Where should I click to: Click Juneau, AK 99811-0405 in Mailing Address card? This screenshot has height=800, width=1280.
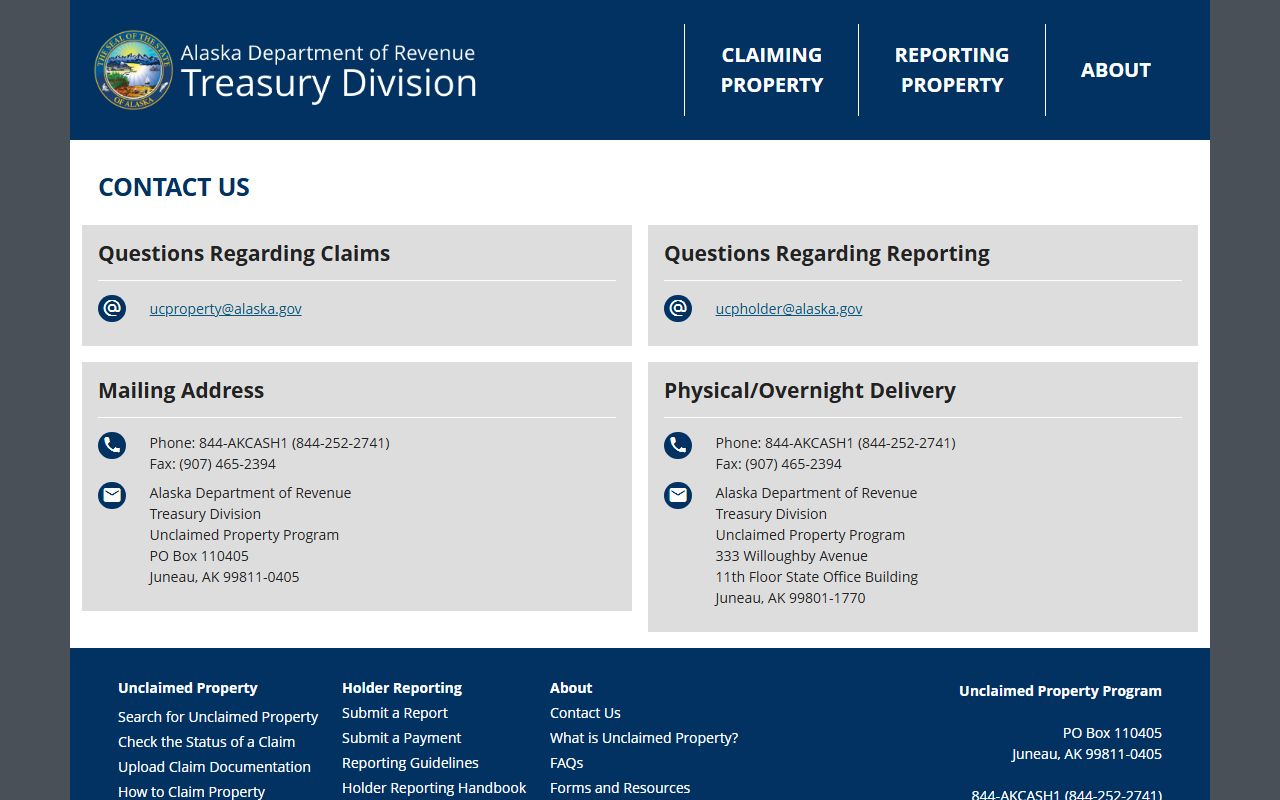tap(224, 577)
